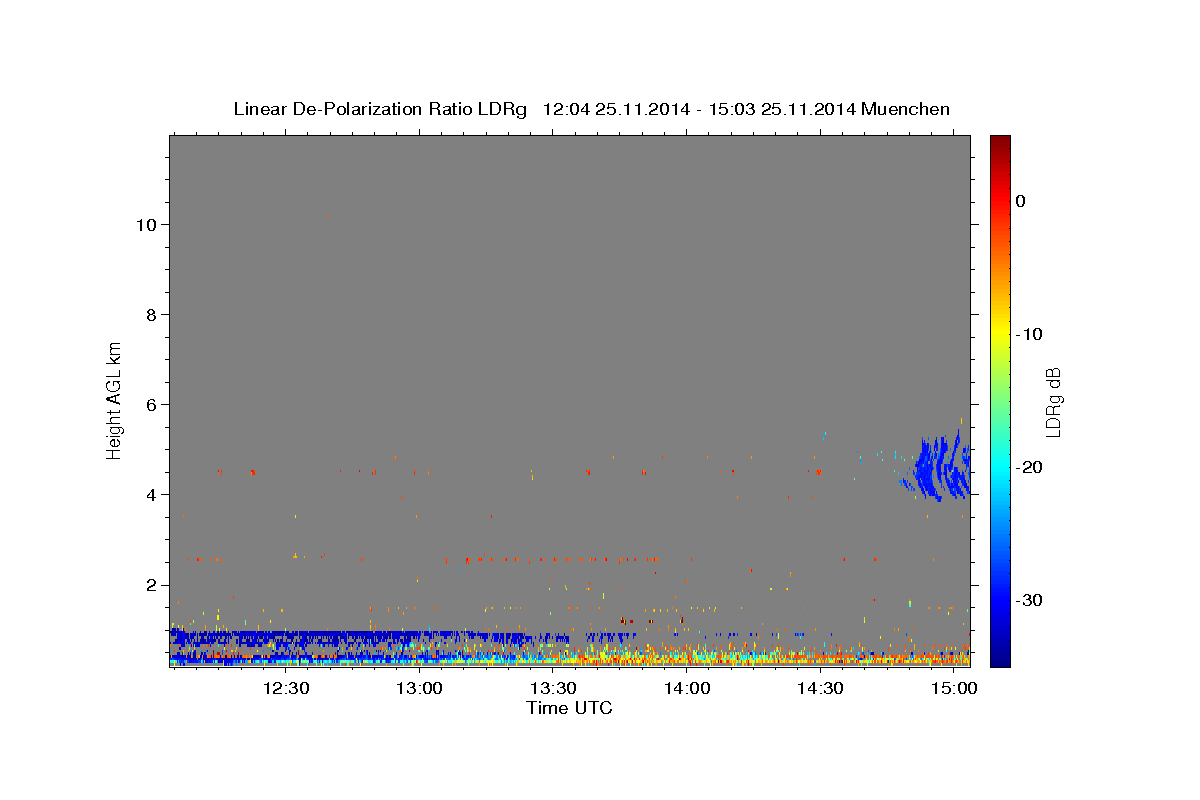This screenshot has height=800, width=1200.
Task: Click the 'Height AGL km' axis label
Action: click(115, 399)
